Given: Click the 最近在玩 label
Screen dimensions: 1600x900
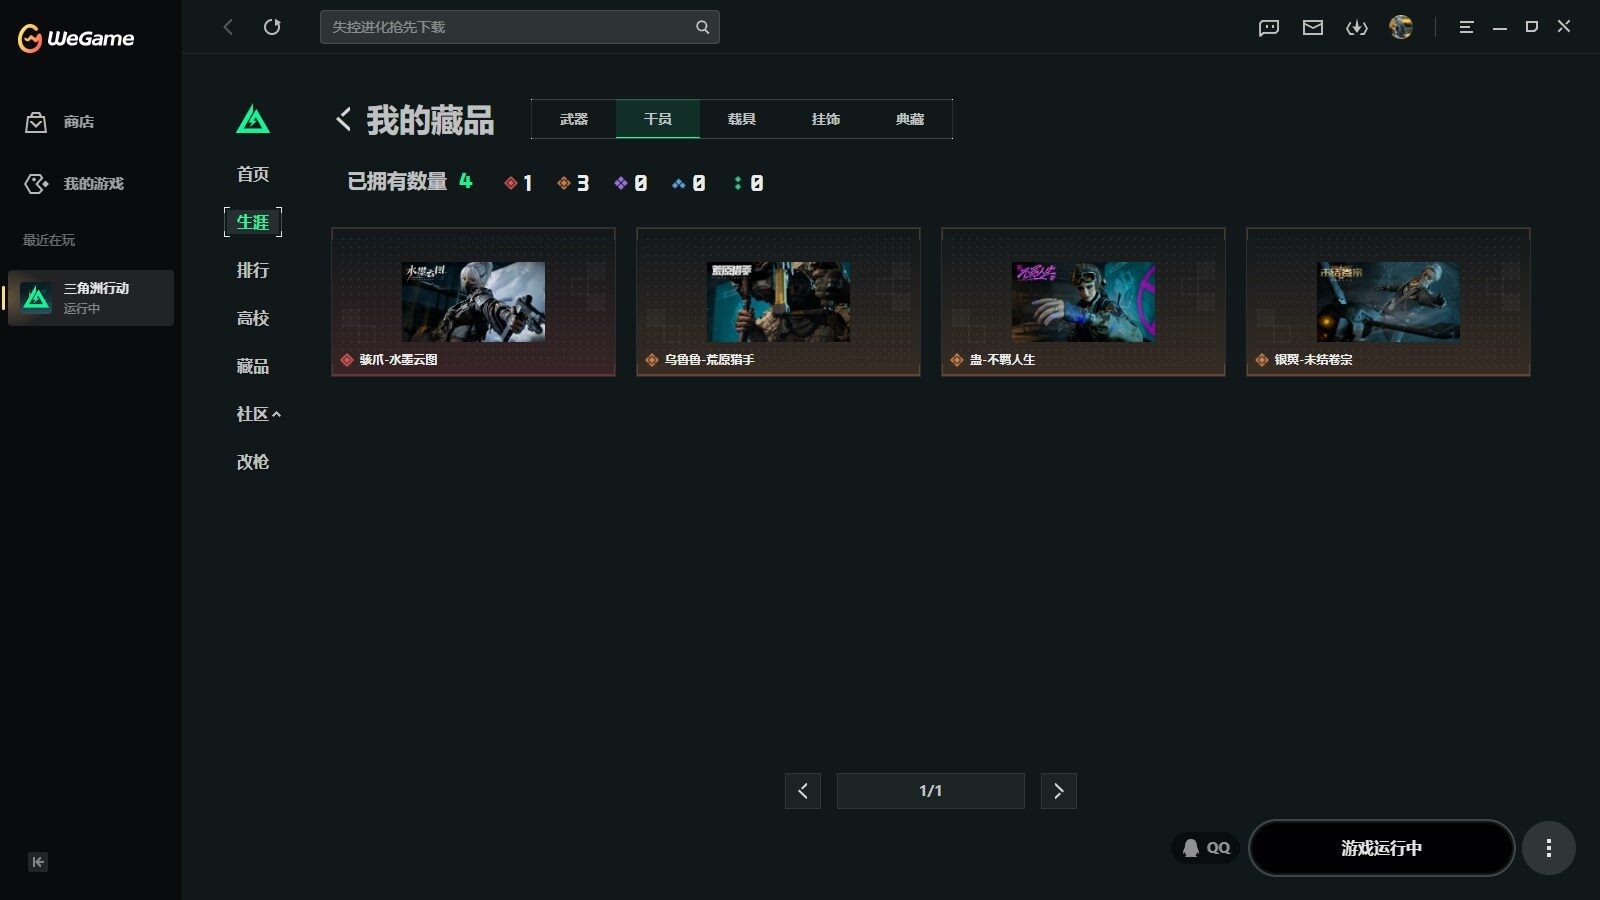Looking at the screenshot, I should (49, 240).
